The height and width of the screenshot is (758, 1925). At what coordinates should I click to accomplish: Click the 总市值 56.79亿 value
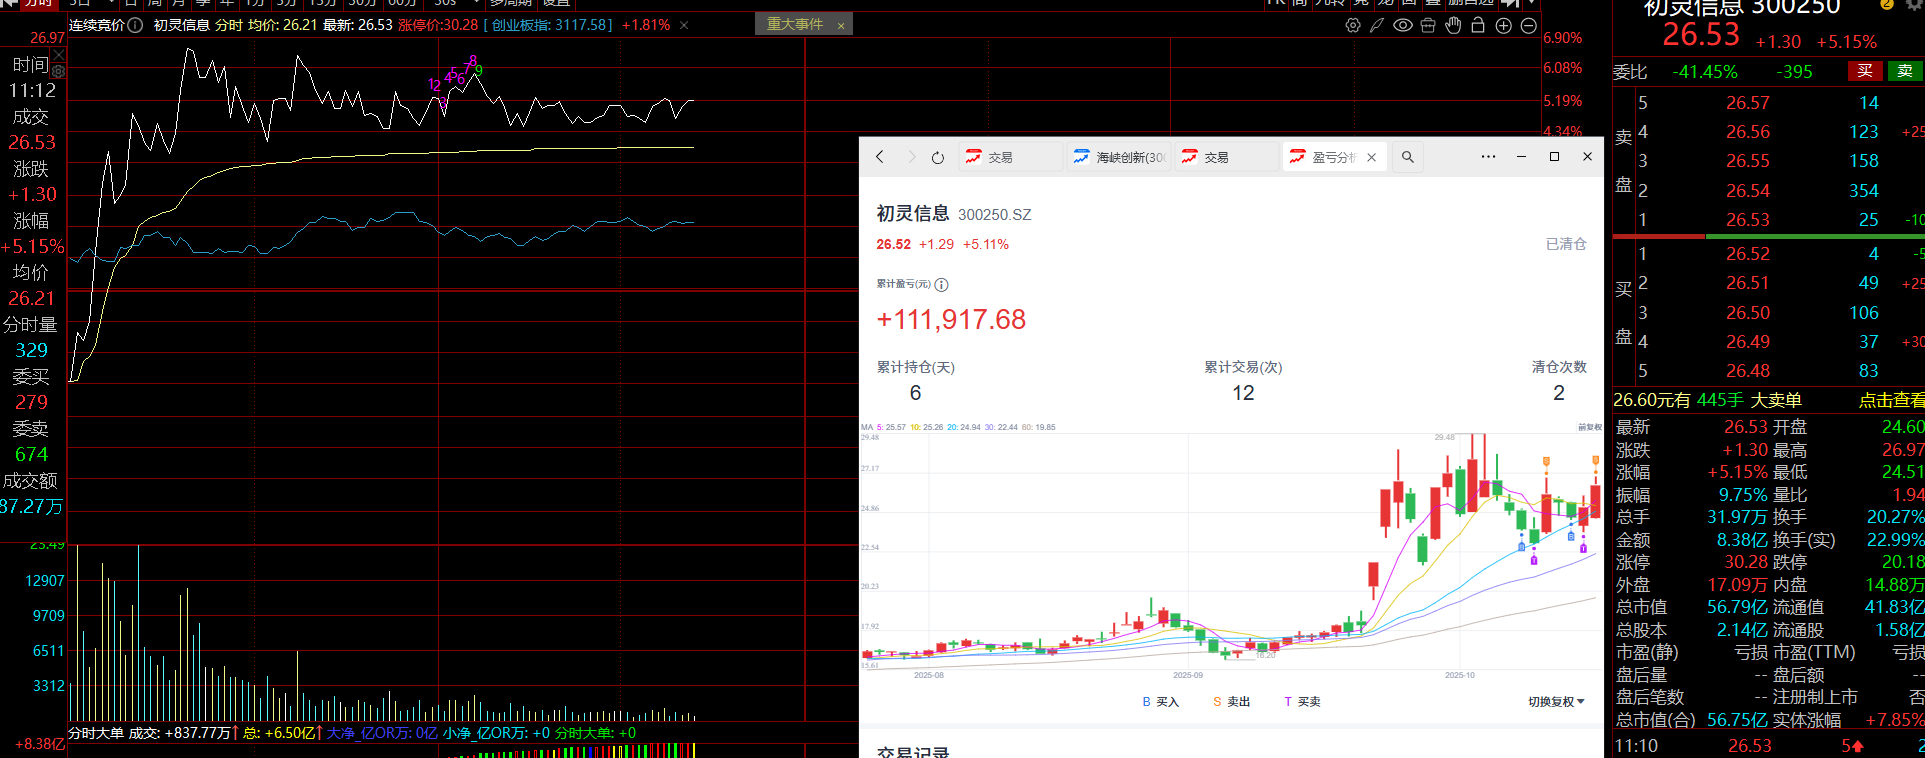[x=1737, y=607]
